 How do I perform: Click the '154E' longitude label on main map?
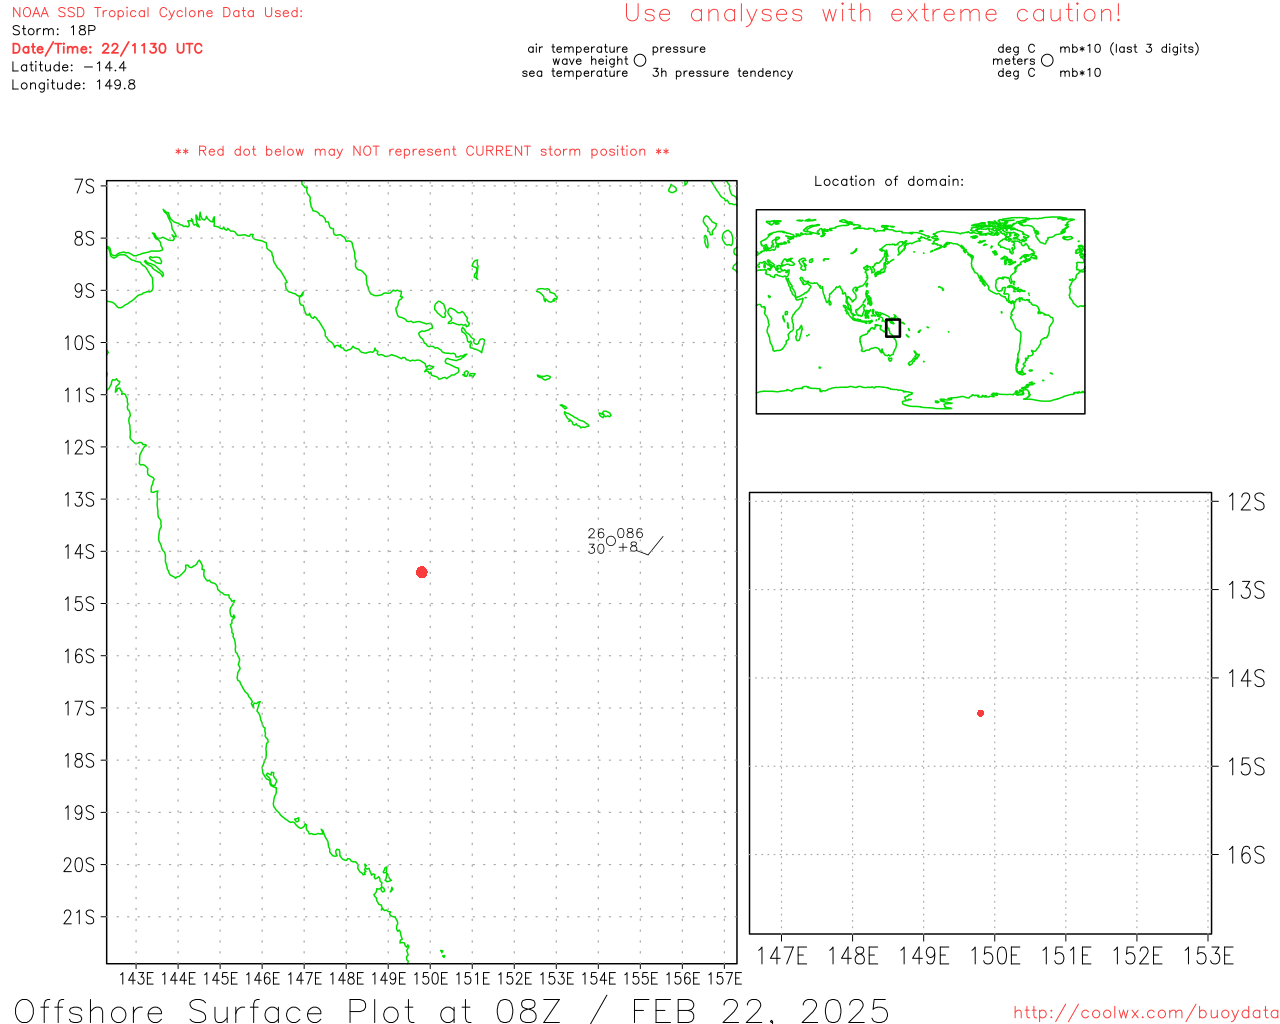pos(599,978)
